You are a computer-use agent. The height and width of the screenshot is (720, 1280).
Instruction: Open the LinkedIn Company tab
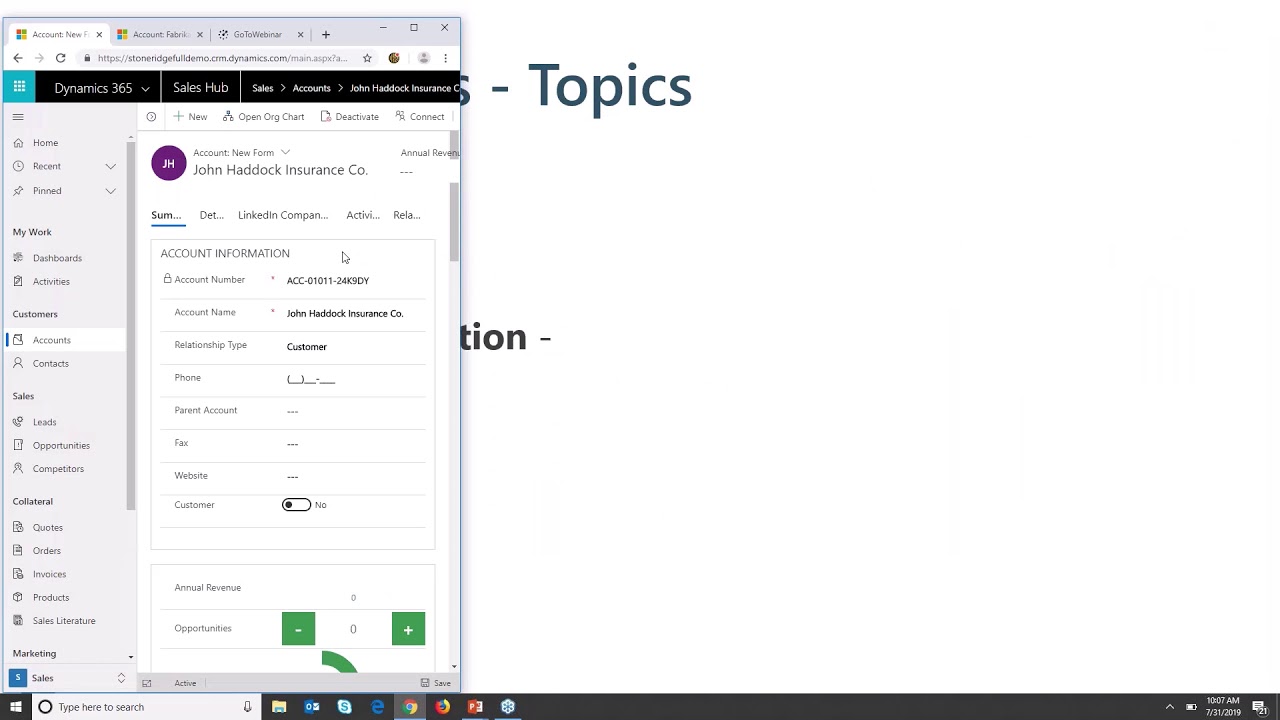(283, 215)
